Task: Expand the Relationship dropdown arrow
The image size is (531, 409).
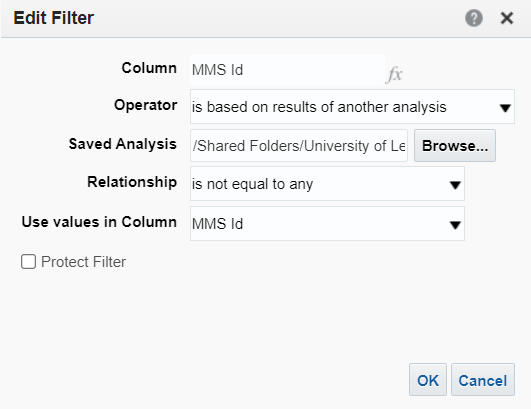Action: 455,185
